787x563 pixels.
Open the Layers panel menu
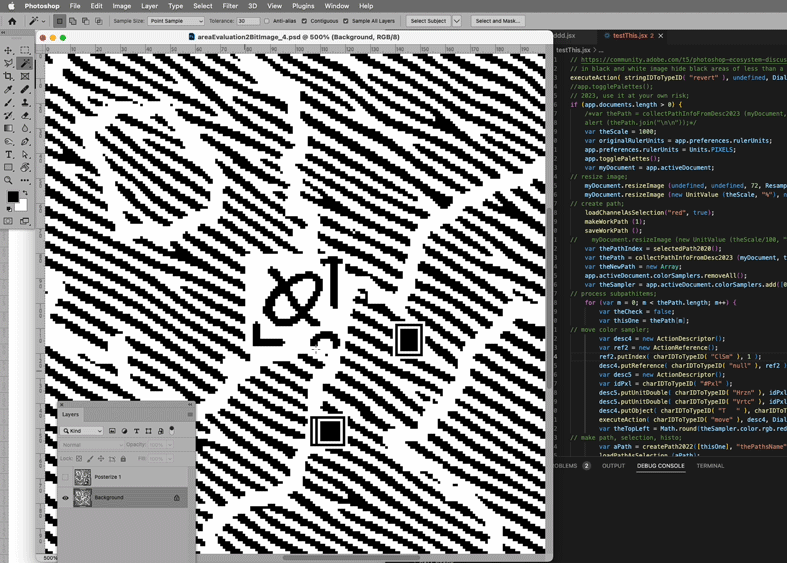point(190,414)
